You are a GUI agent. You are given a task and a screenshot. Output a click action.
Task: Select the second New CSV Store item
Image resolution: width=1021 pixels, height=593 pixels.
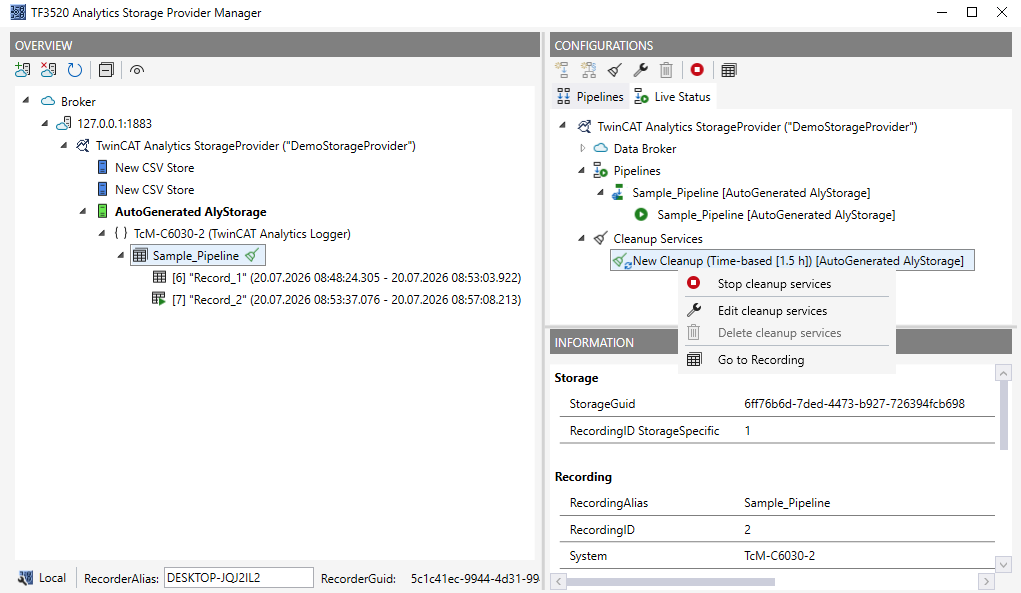[154, 190]
